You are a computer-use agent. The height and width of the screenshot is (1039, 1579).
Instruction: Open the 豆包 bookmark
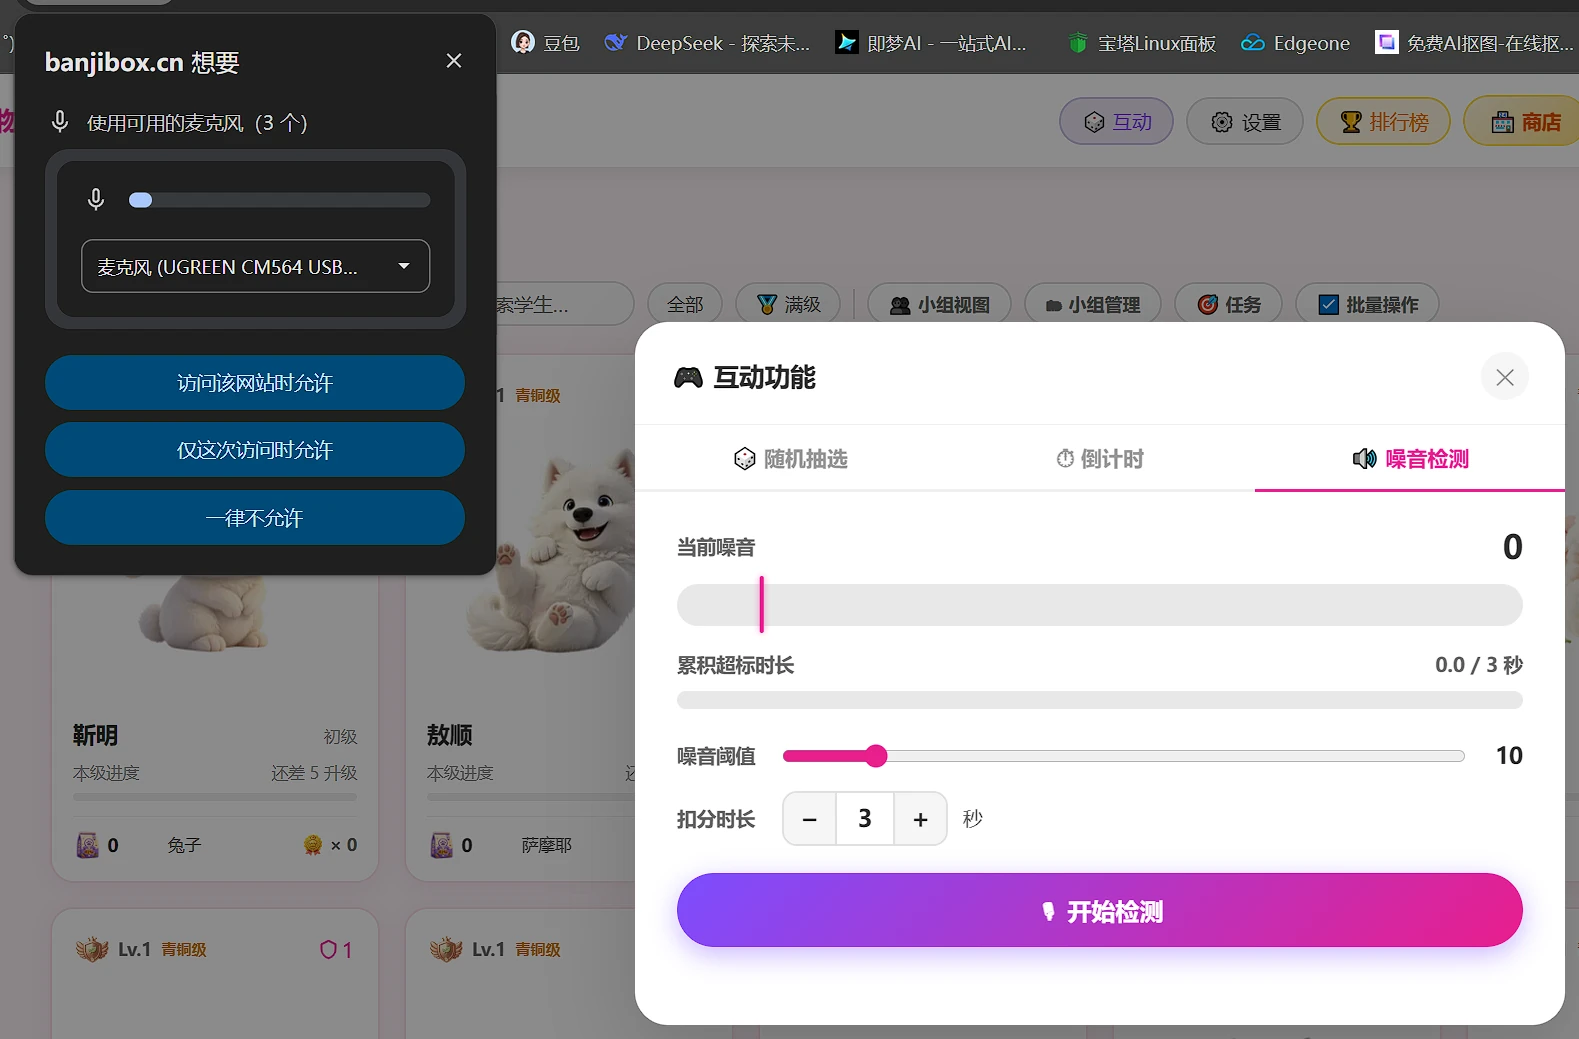click(545, 43)
